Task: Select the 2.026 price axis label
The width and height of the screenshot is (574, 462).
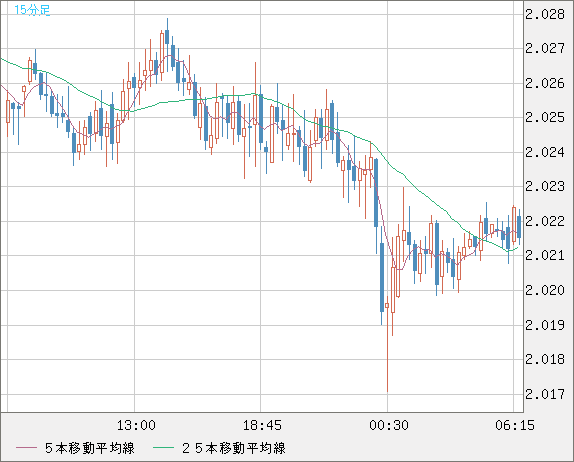Action: (x=545, y=83)
